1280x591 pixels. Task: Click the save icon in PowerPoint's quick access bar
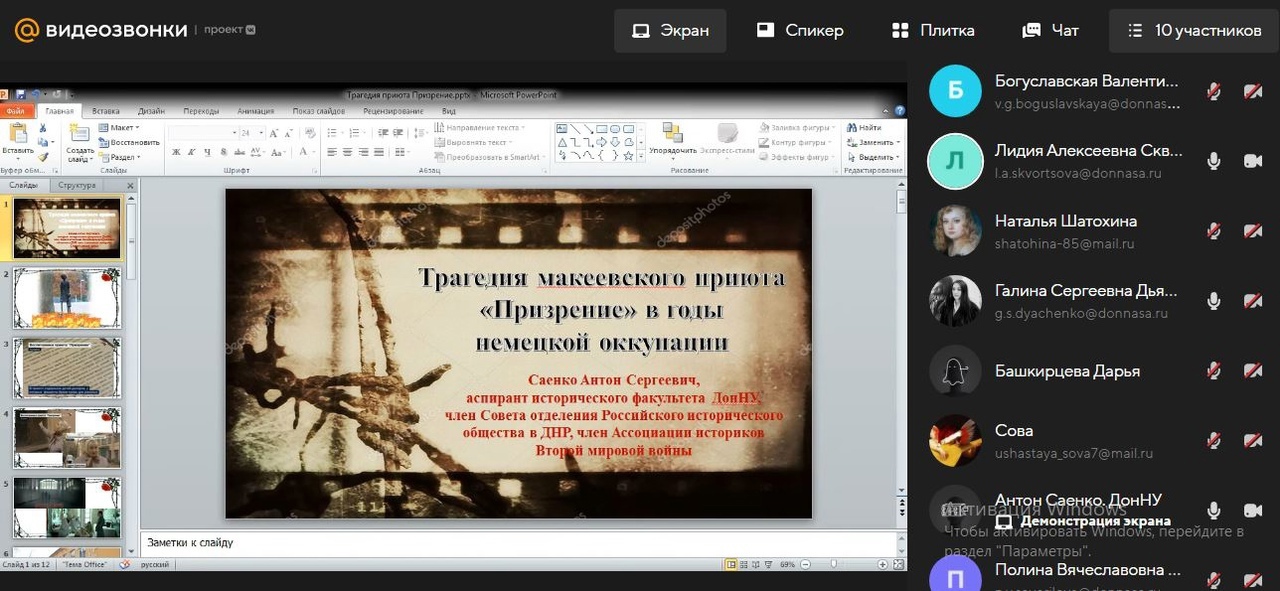coord(19,94)
